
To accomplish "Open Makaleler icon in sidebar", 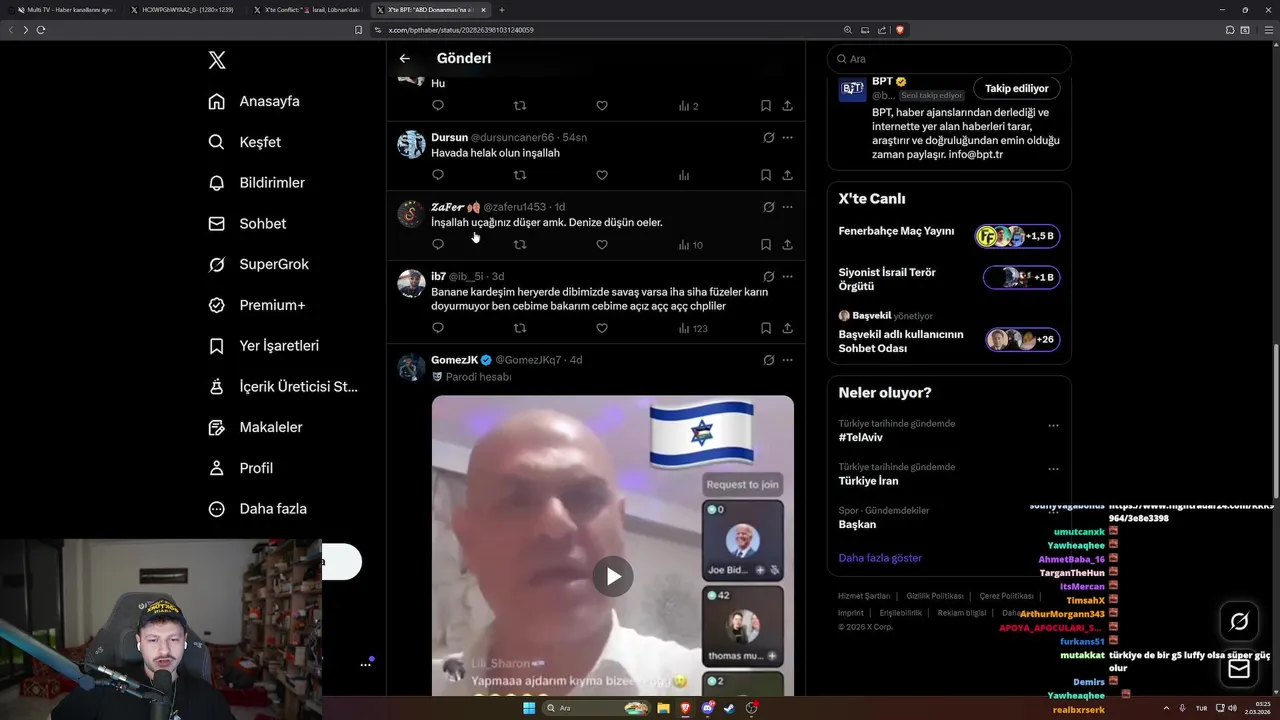I will coord(216,427).
